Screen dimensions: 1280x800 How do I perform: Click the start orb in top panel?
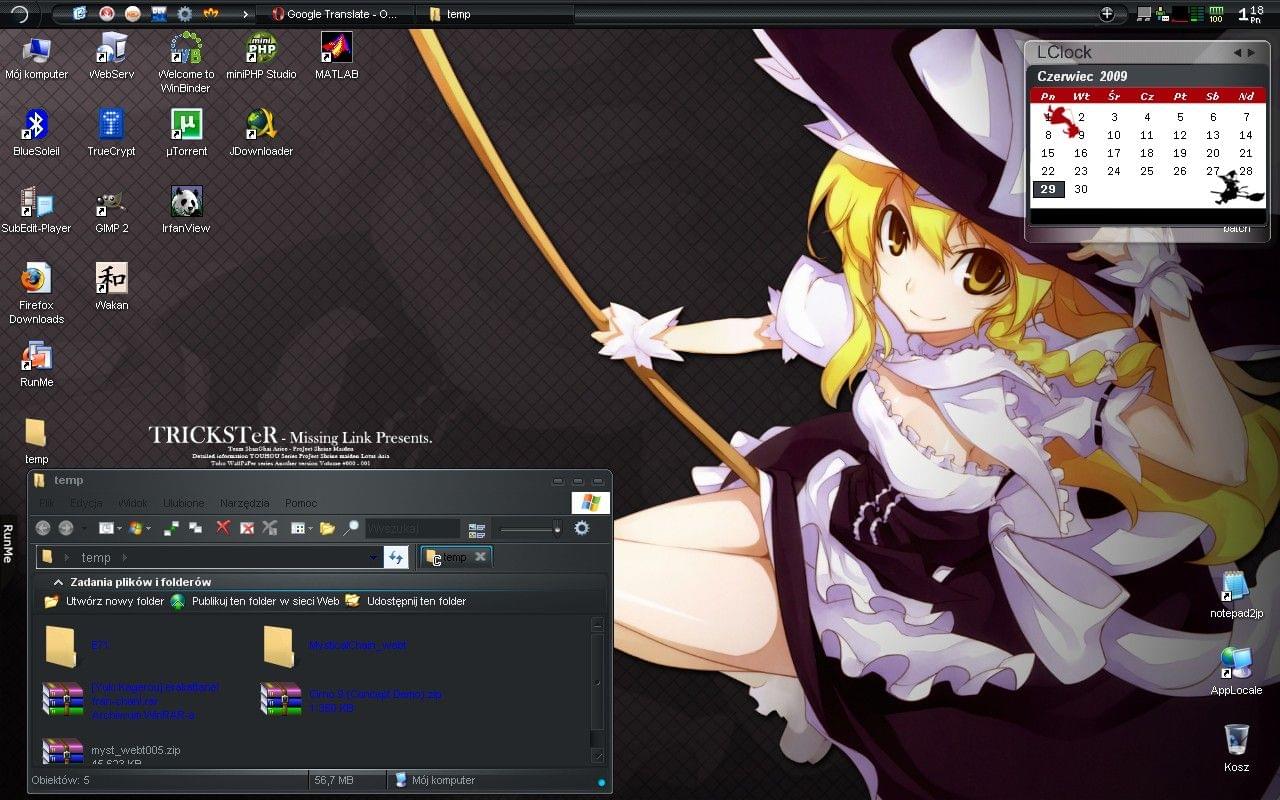tap(19, 14)
